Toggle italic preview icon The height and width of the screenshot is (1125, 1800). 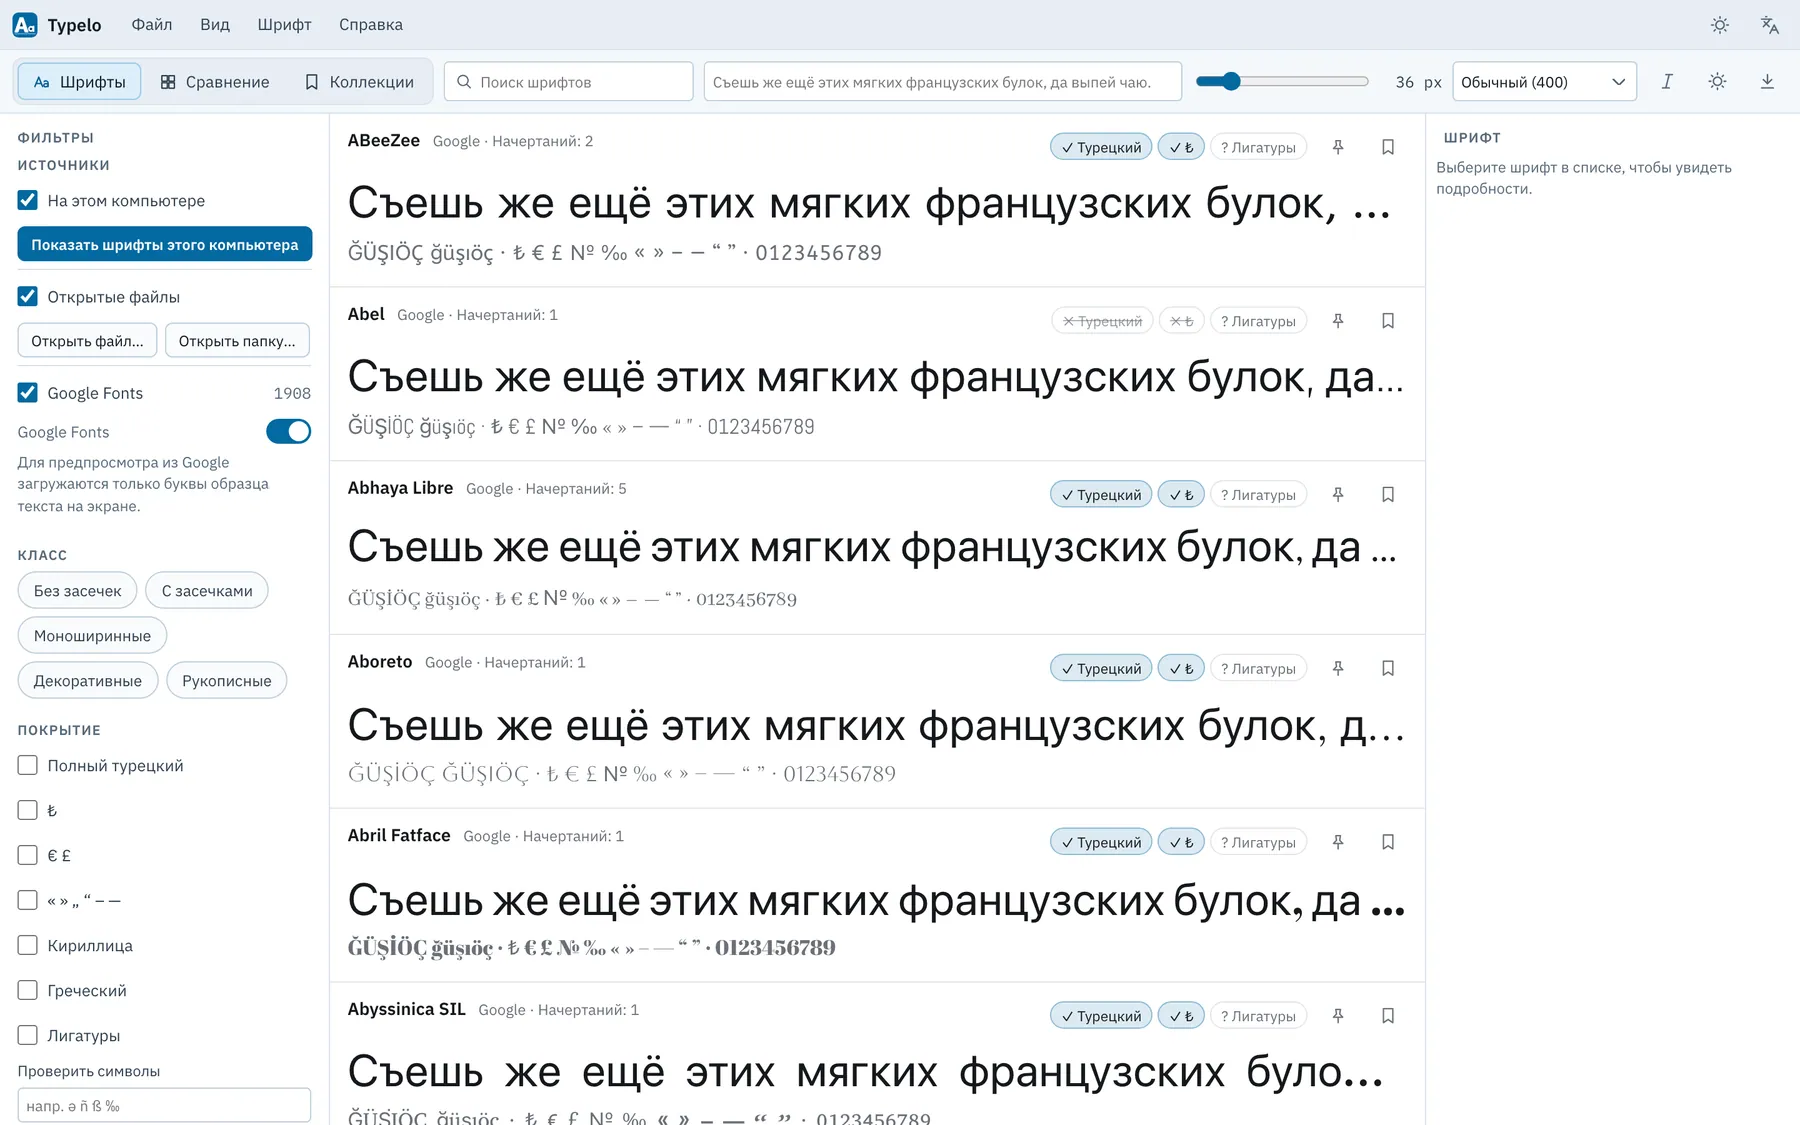pos(1667,82)
